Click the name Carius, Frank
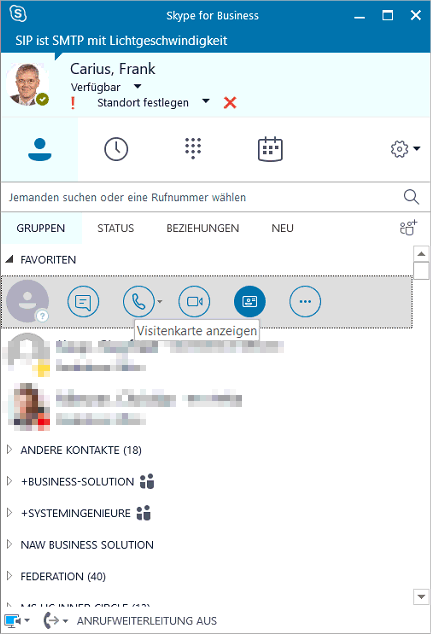The image size is (431, 634). tap(113, 69)
